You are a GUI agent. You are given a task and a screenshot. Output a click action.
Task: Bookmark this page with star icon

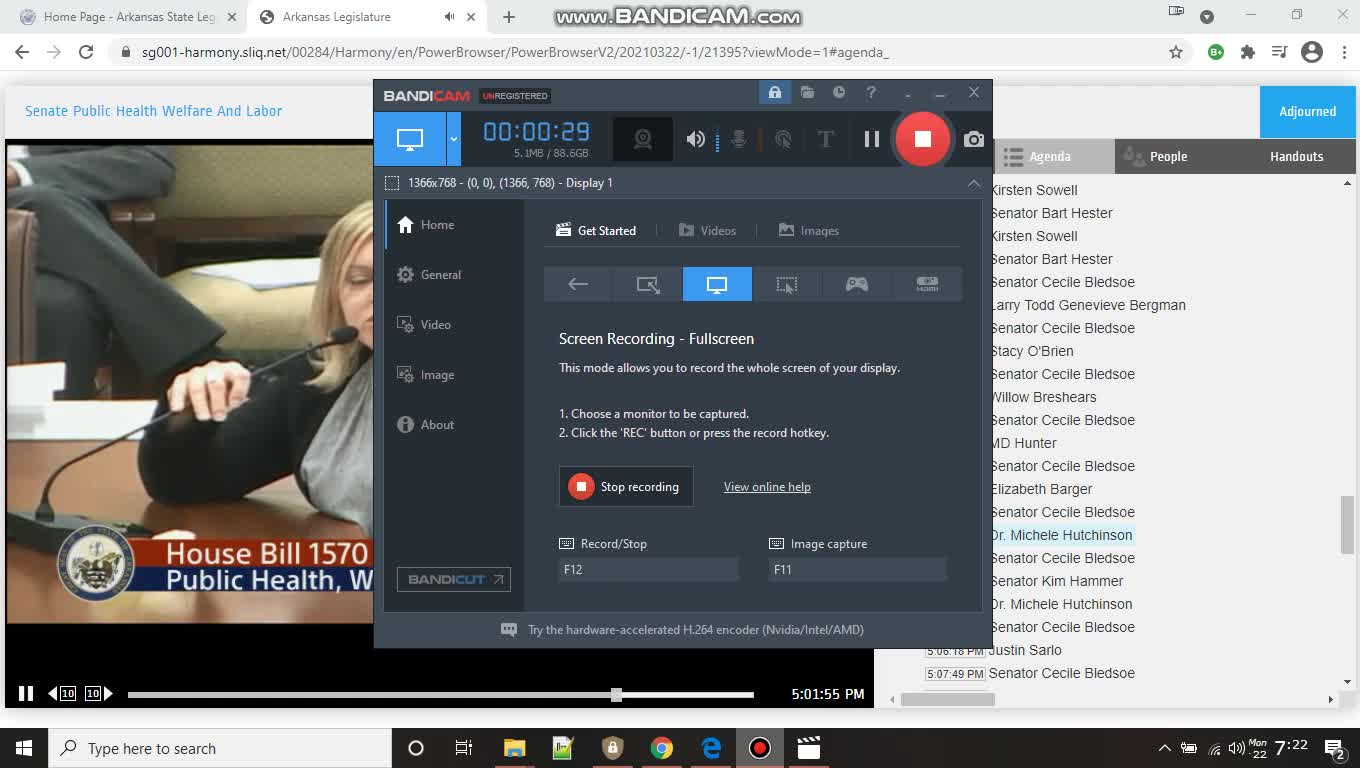pos(1176,52)
